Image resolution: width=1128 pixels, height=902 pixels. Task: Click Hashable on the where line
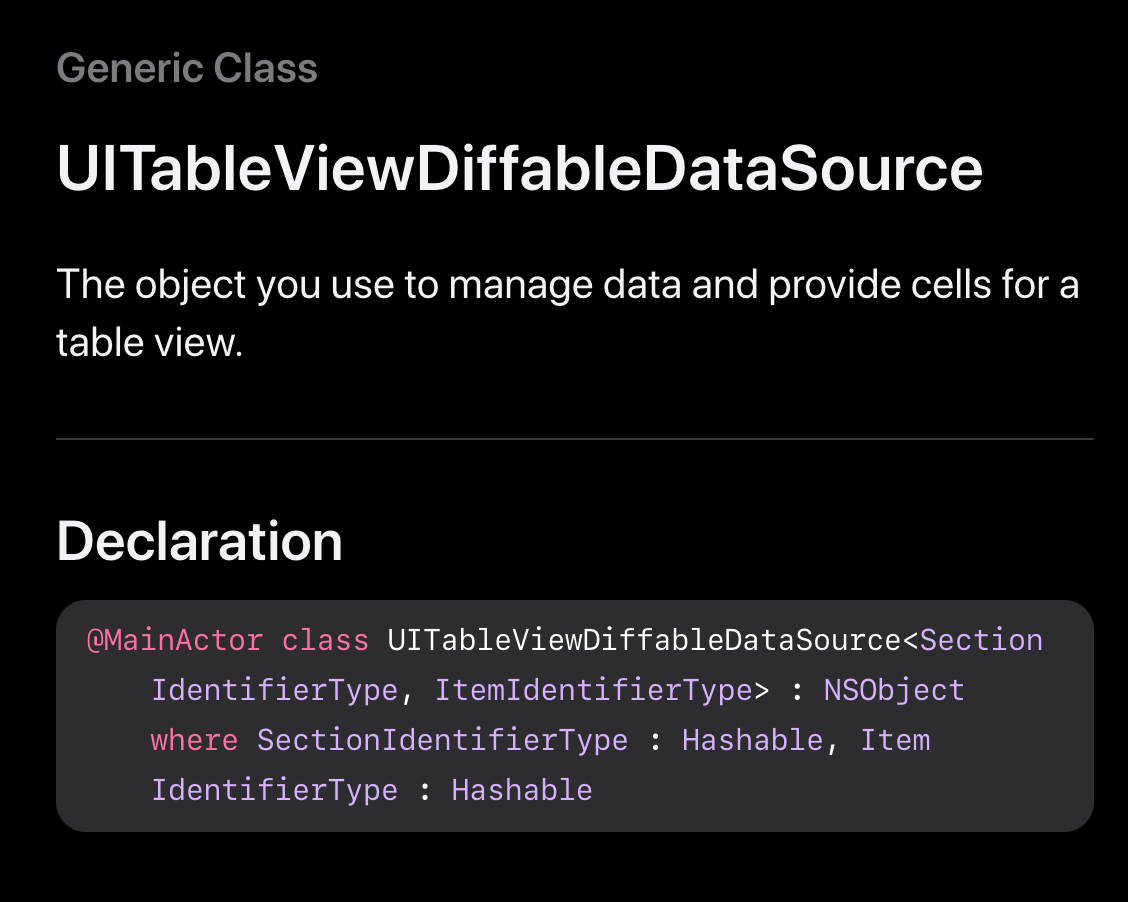click(752, 741)
